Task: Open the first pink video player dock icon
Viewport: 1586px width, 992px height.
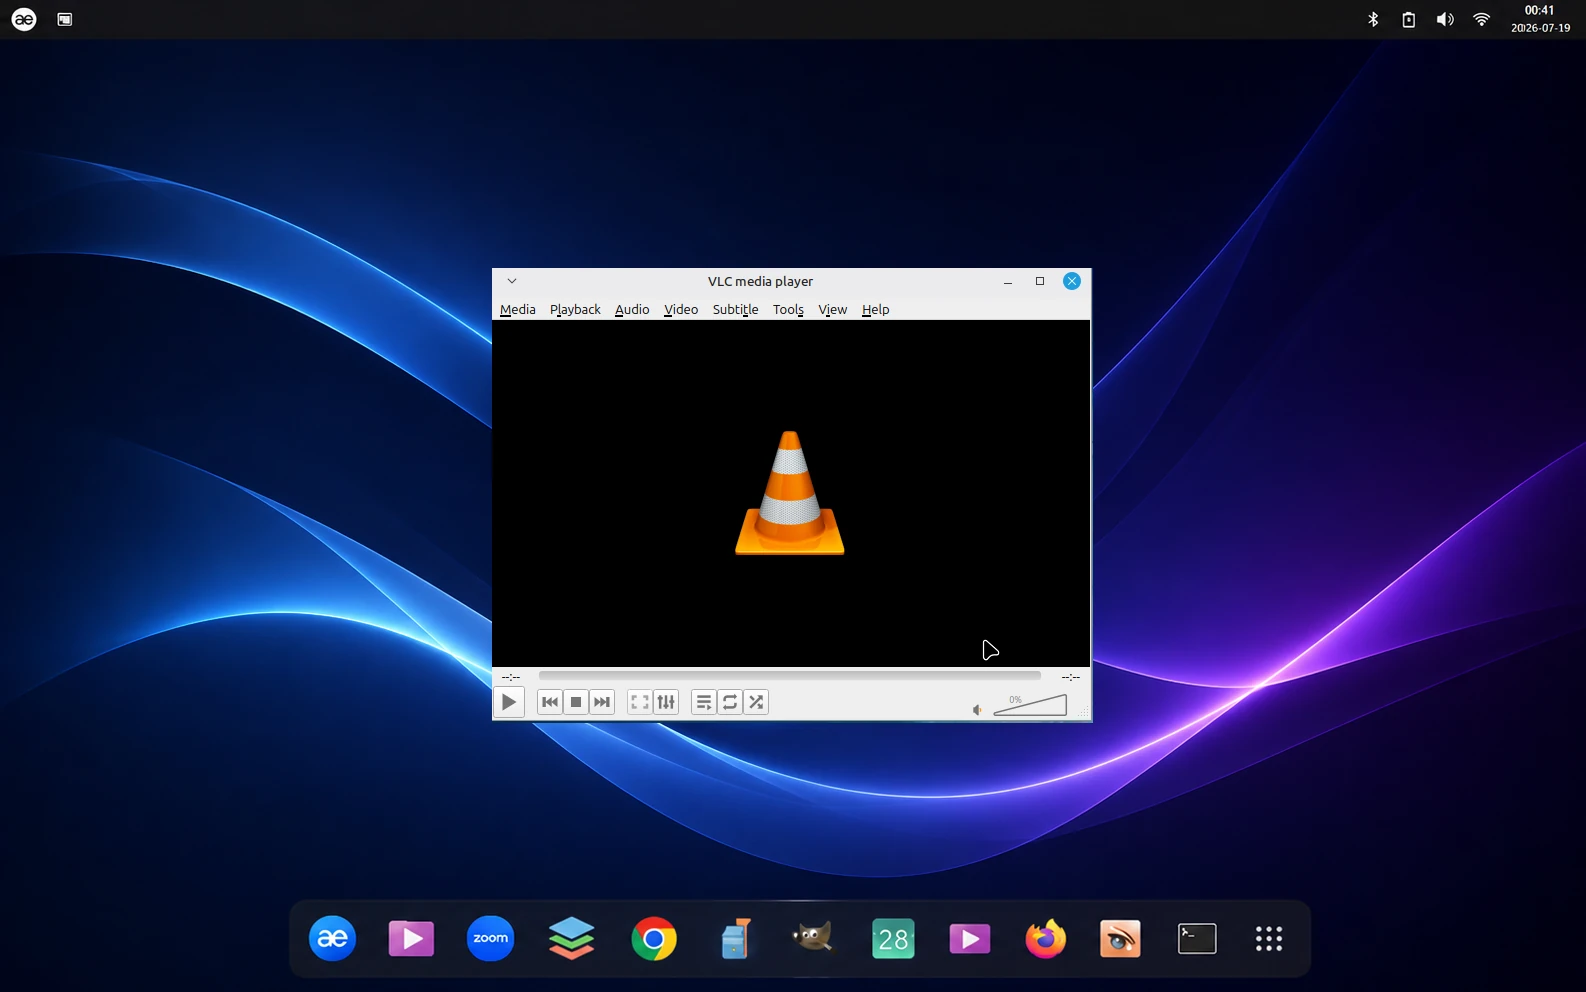Action: (411, 939)
